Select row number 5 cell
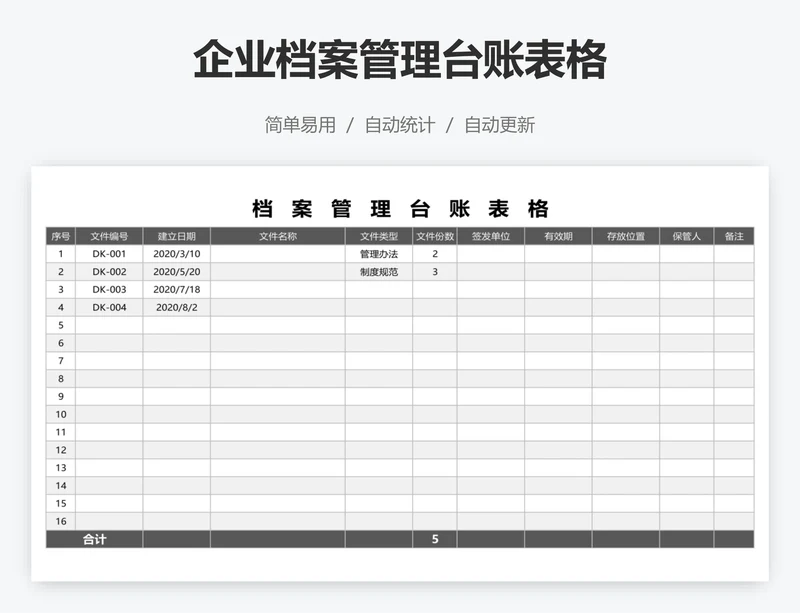The height and width of the screenshot is (613, 800). coord(61,325)
